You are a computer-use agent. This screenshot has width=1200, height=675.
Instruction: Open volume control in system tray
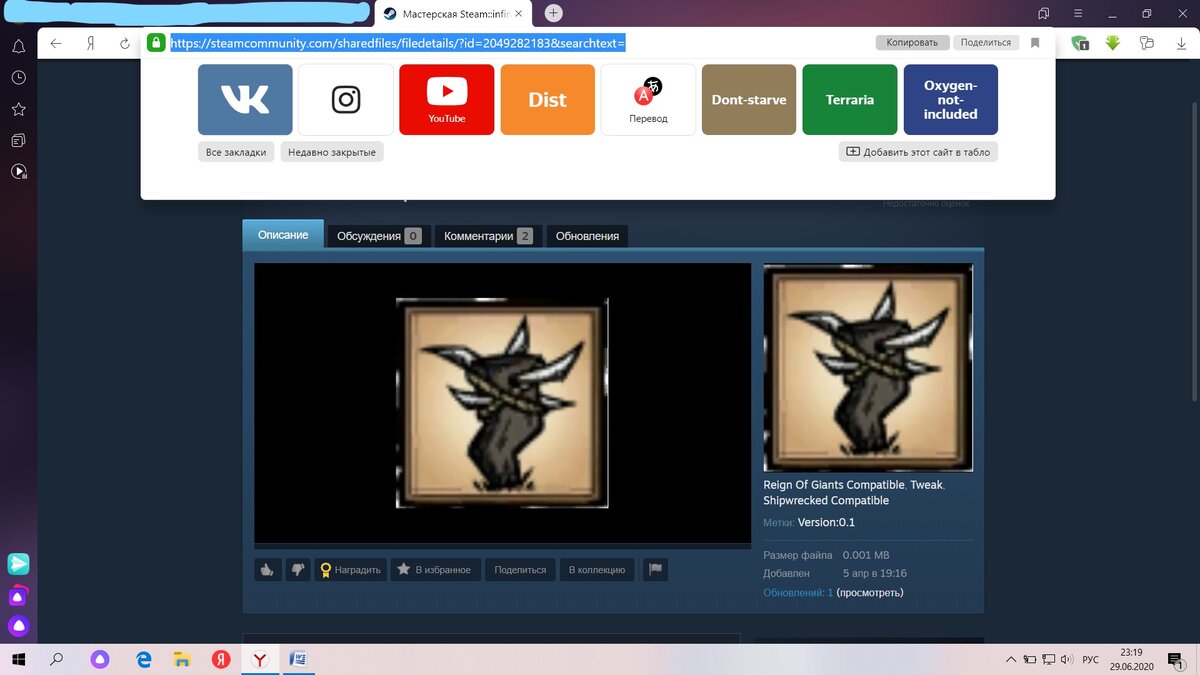tap(1065, 659)
